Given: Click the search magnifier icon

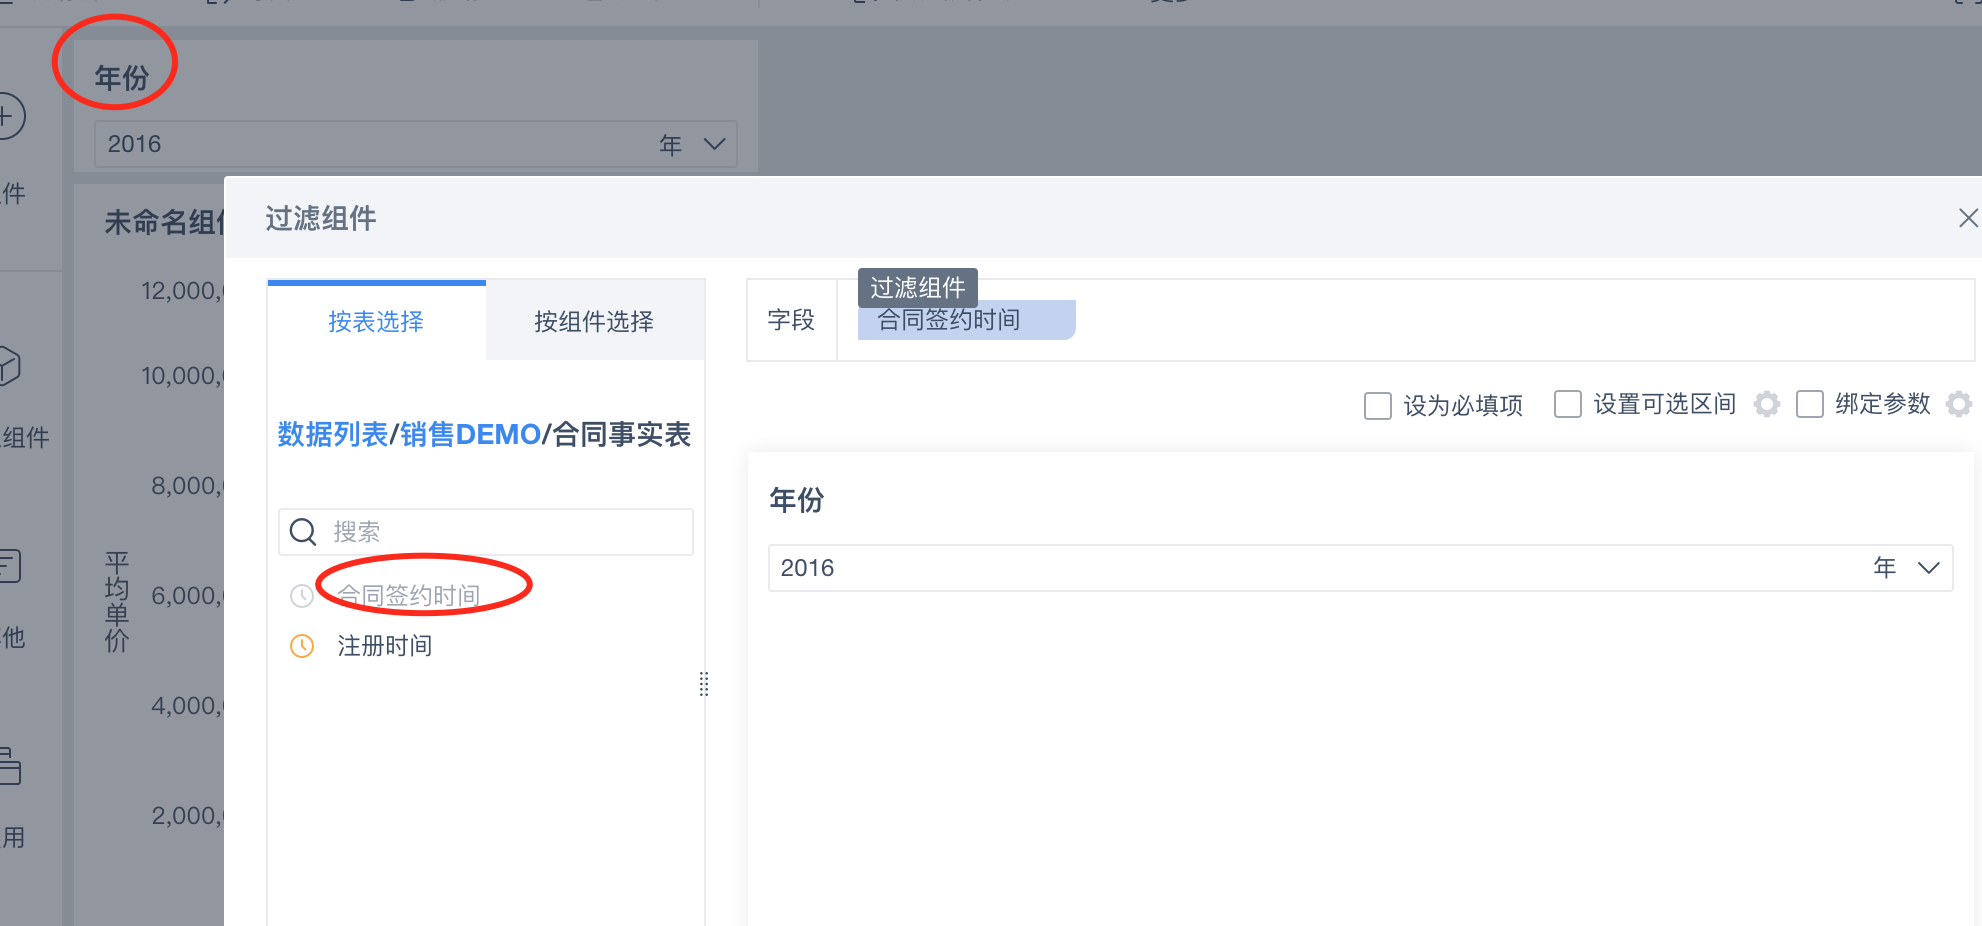Looking at the screenshot, I should (x=303, y=532).
